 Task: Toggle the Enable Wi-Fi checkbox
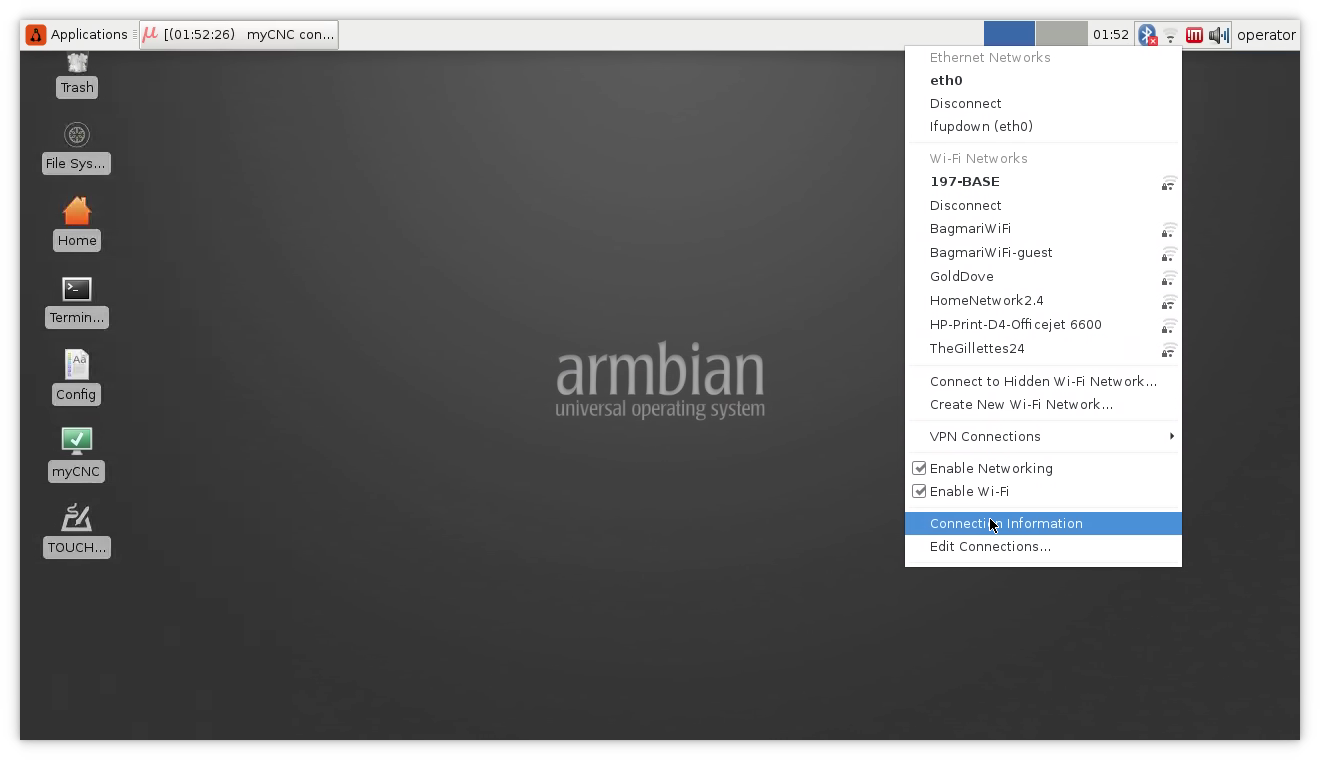pos(919,491)
